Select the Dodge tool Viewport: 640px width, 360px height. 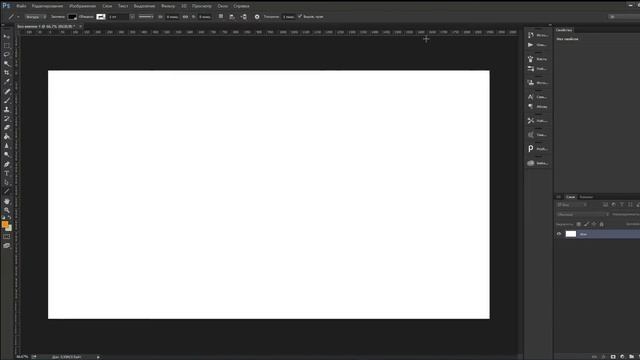coord(7,155)
